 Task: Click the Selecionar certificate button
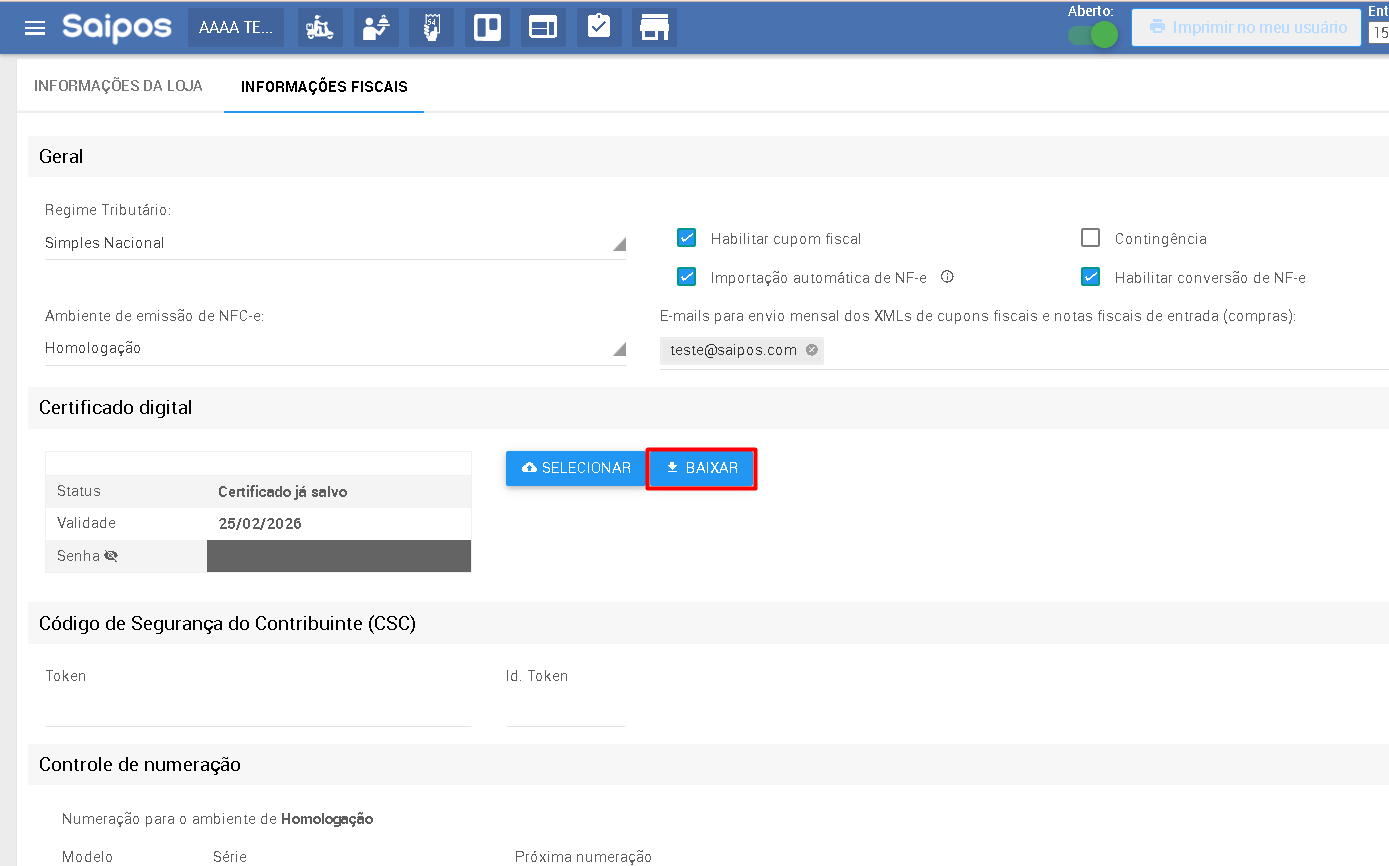click(x=576, y=468)
